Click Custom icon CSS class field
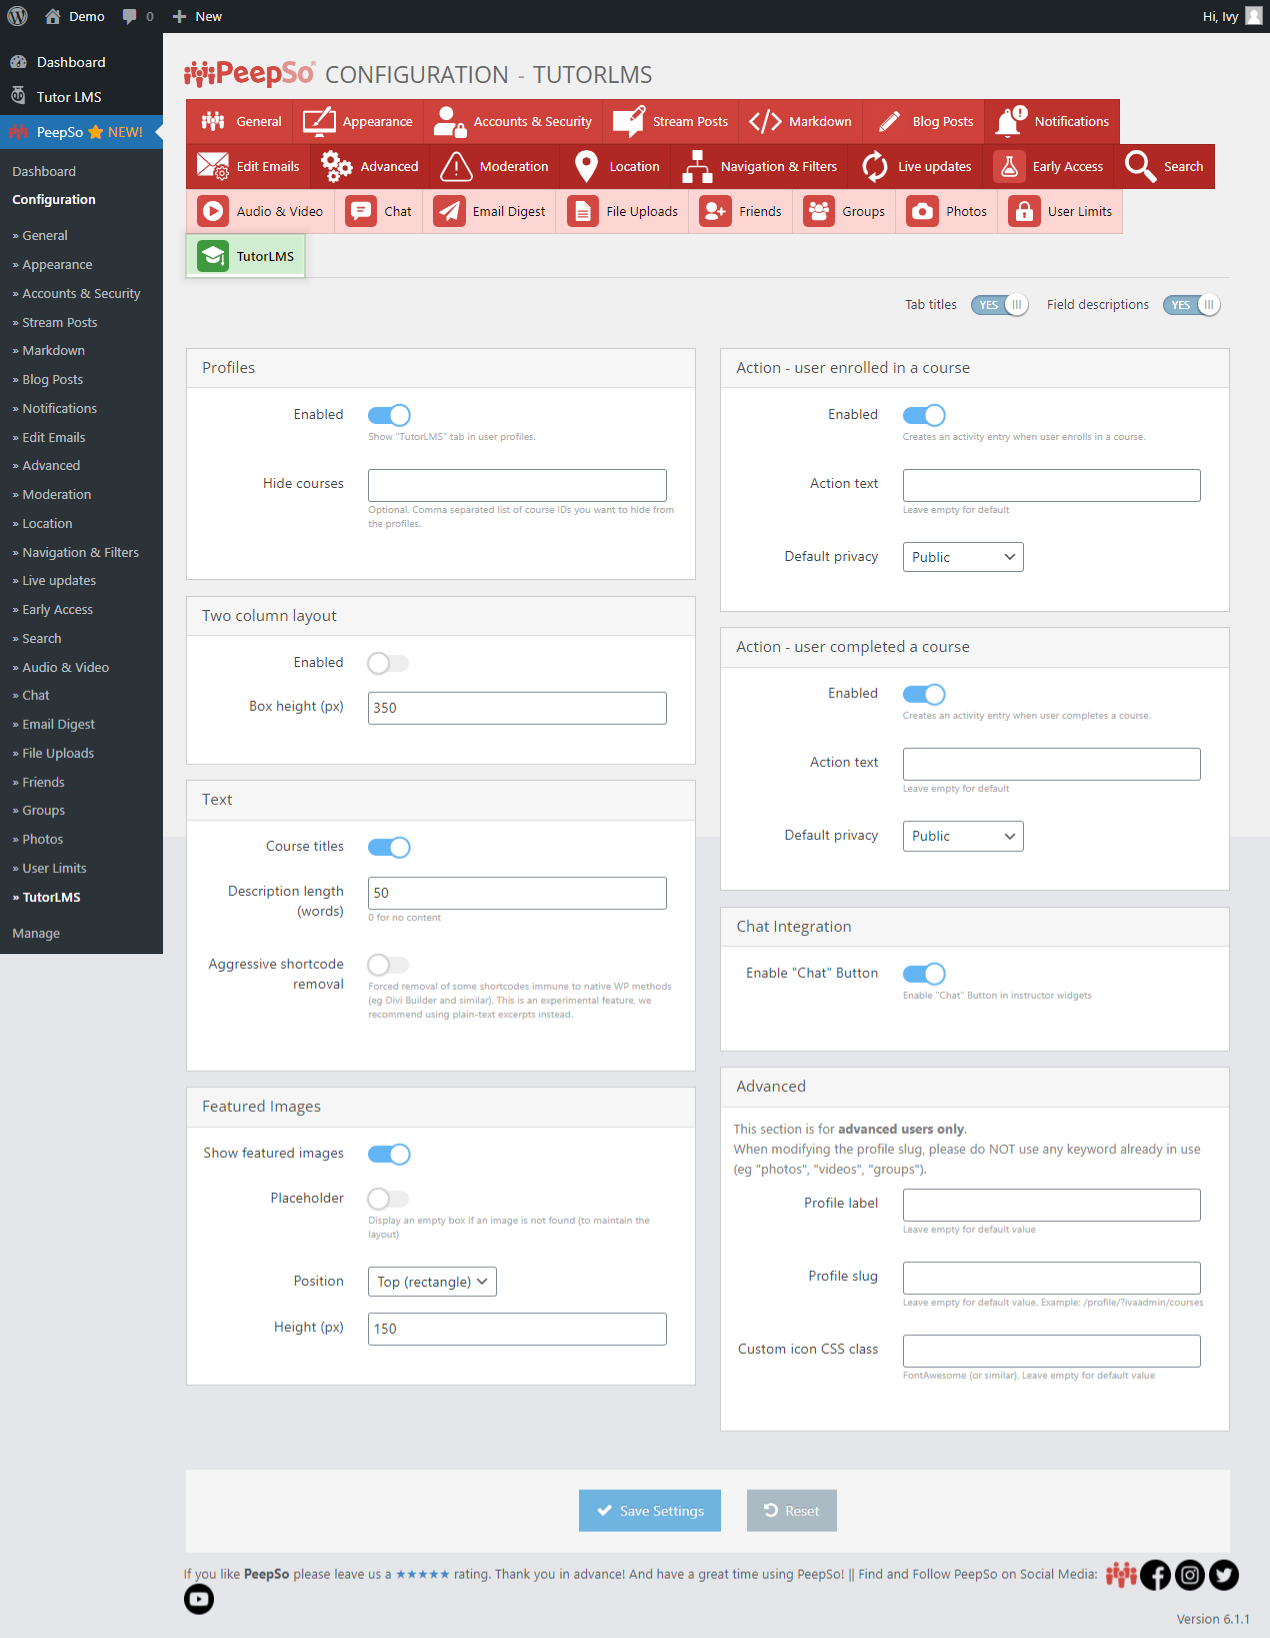Image resolution: width=1270 pixels, height=1638 pixels. click(1052, 1351)
